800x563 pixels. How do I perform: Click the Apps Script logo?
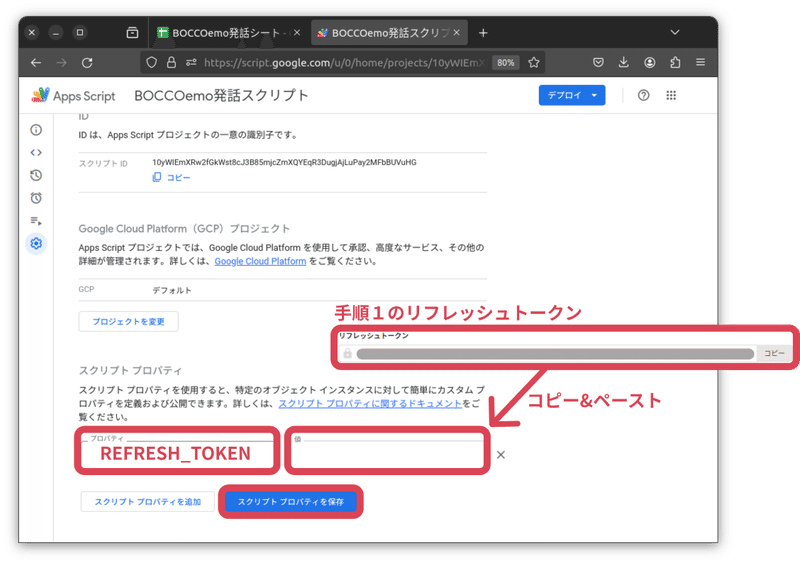tap(73, 95)
